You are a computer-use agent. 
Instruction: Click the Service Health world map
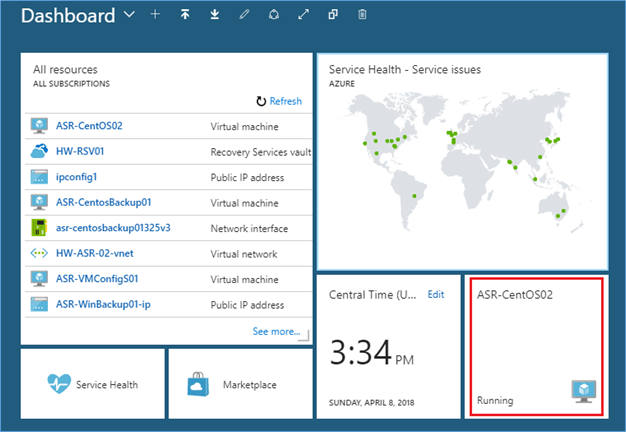(463, 163)
